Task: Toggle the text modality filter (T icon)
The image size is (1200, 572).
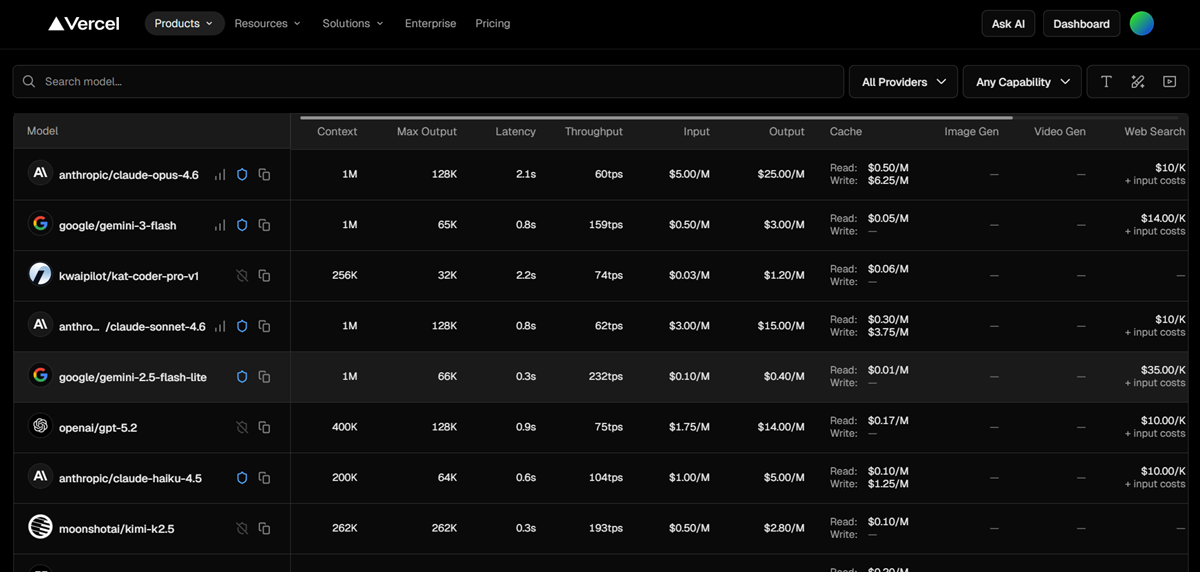Action: pyautogui.click(x=1106, y=82)
